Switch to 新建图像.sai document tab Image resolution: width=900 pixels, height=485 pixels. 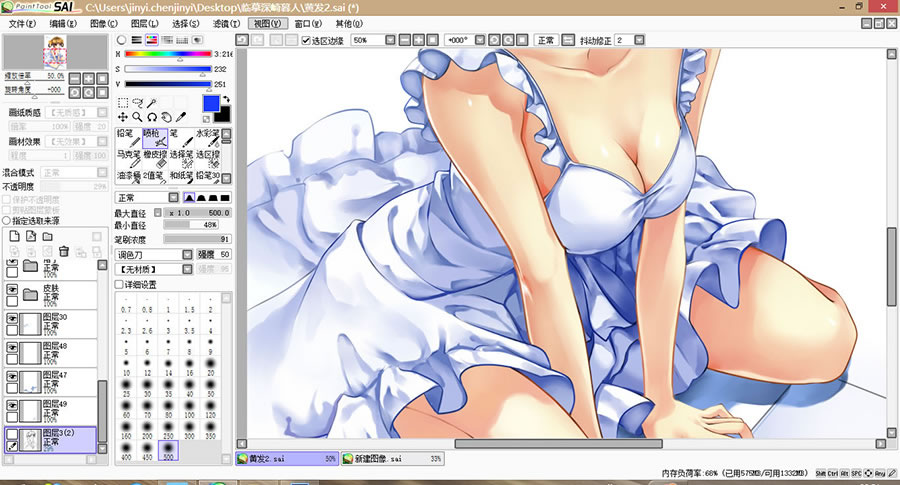point(393,459)
